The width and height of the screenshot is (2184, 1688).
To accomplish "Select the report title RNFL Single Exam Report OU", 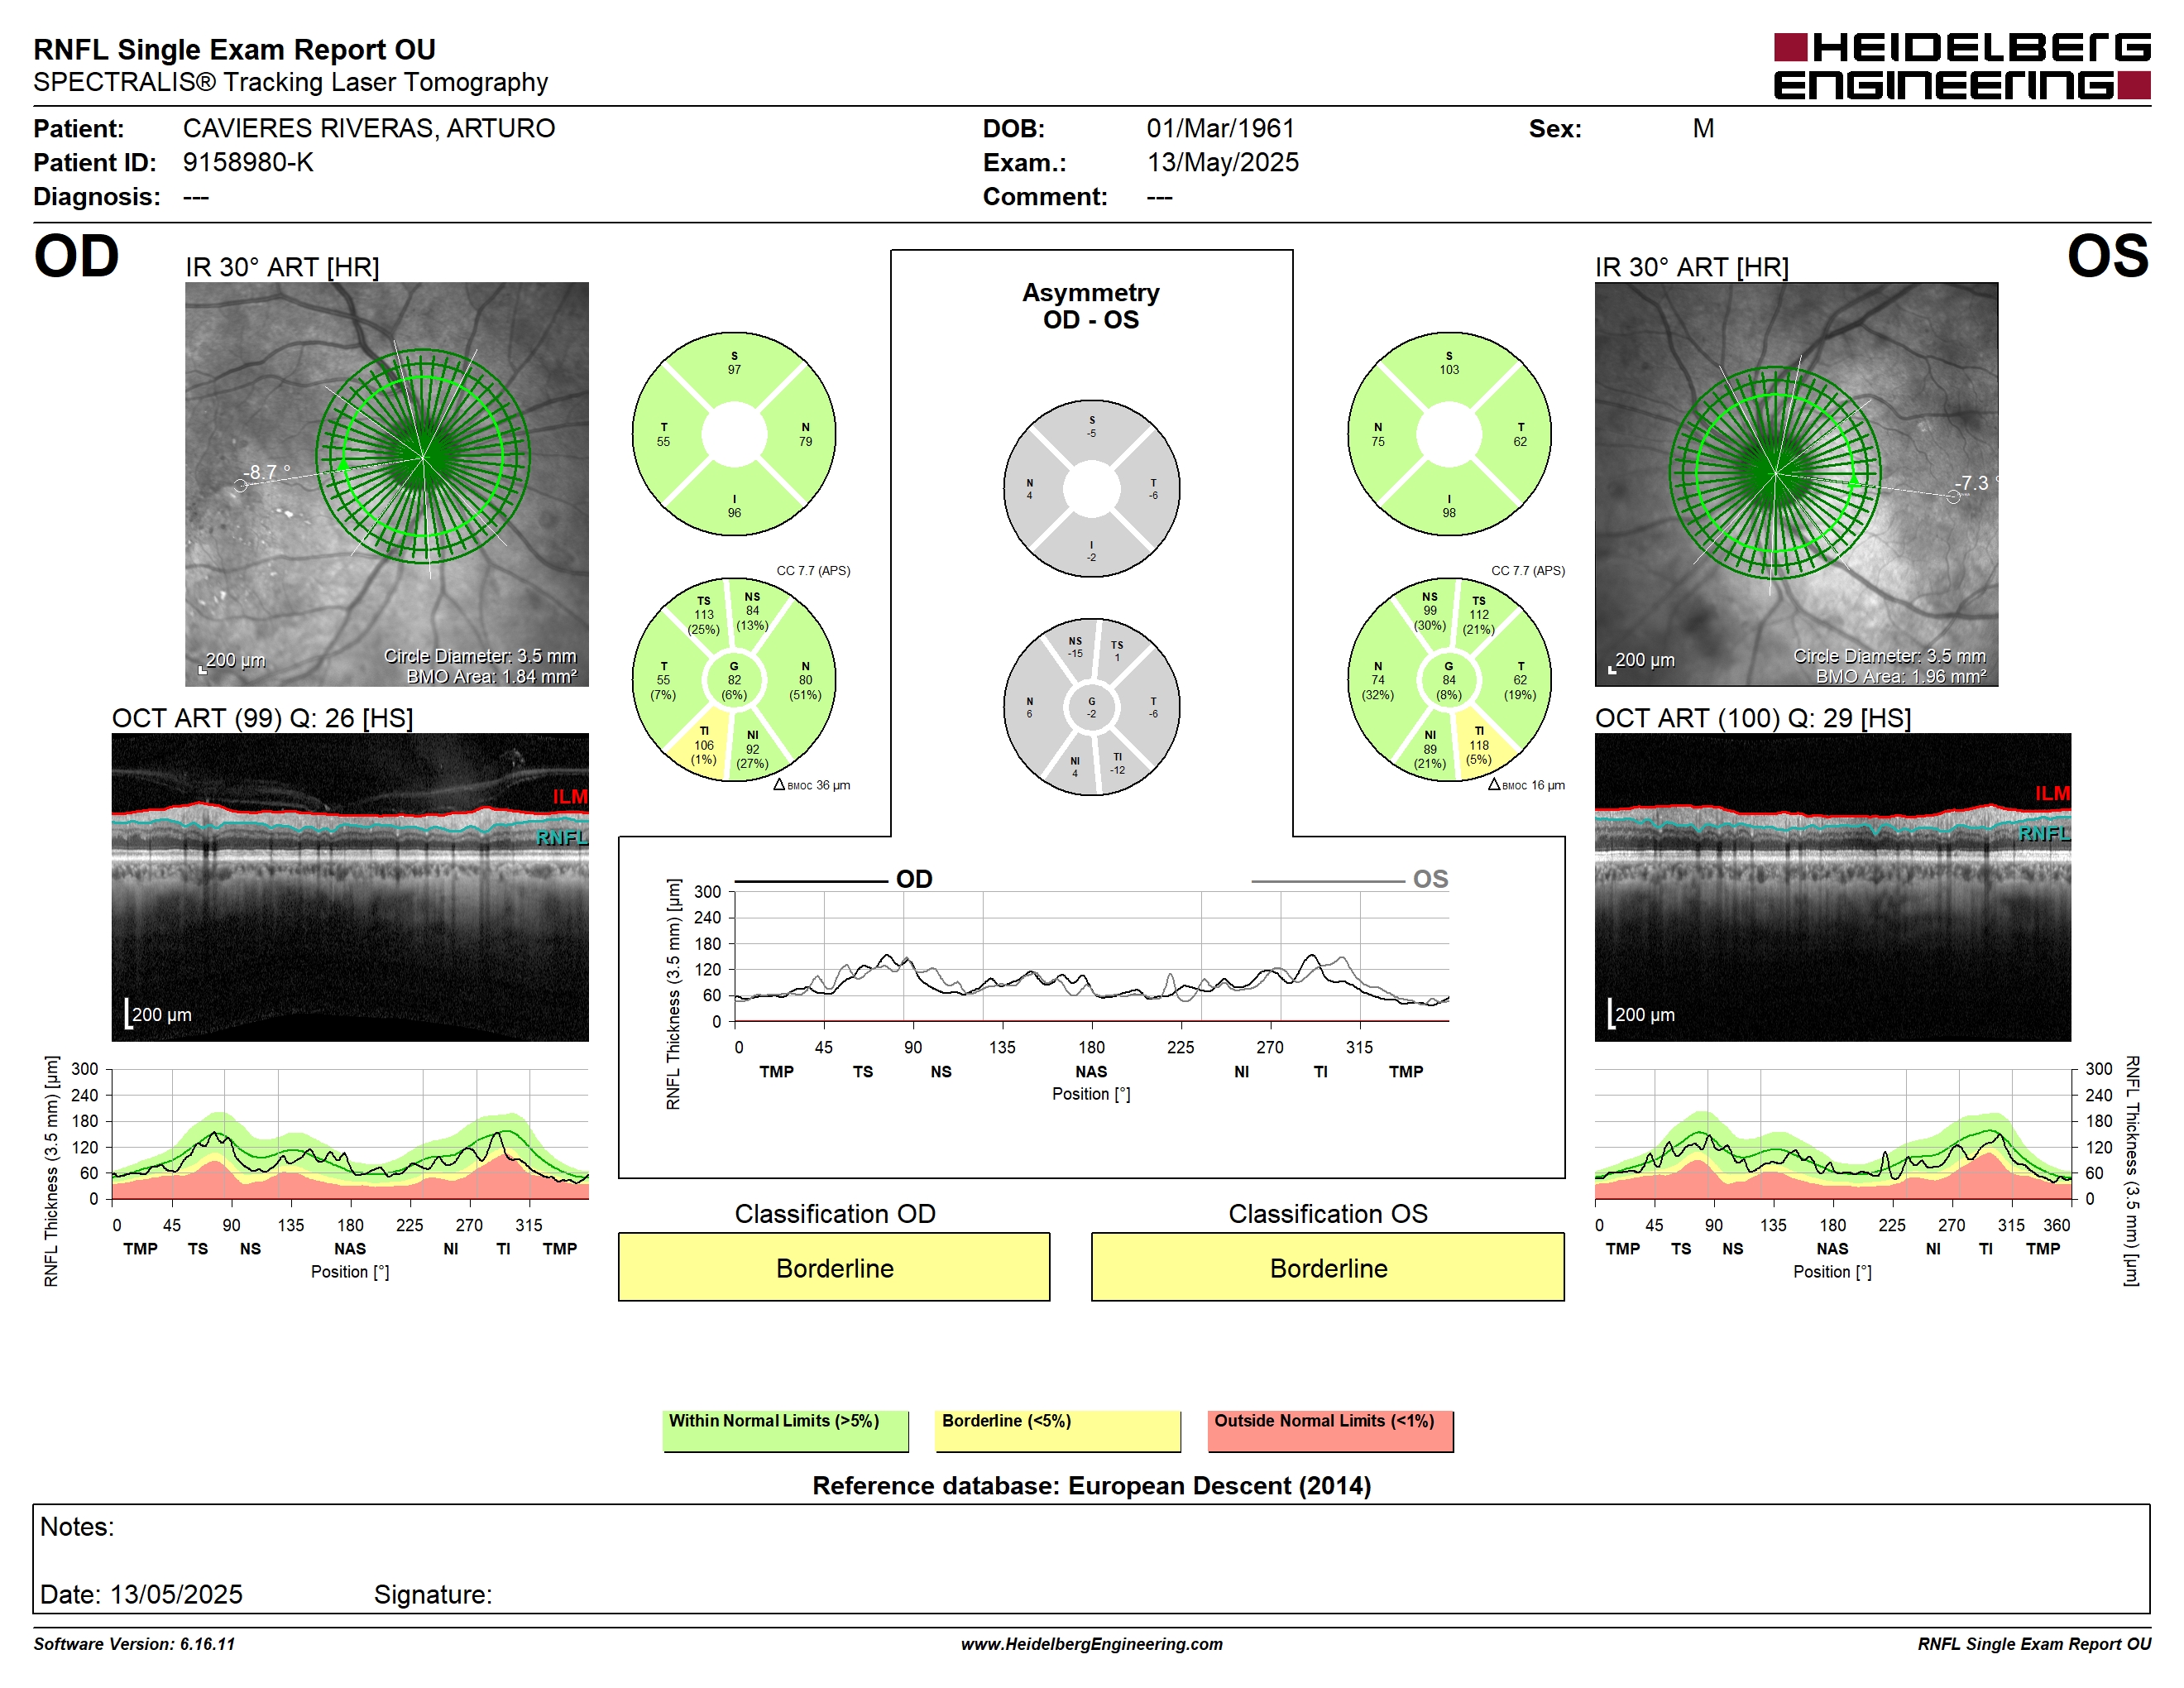I will click(x=235, y=49).
